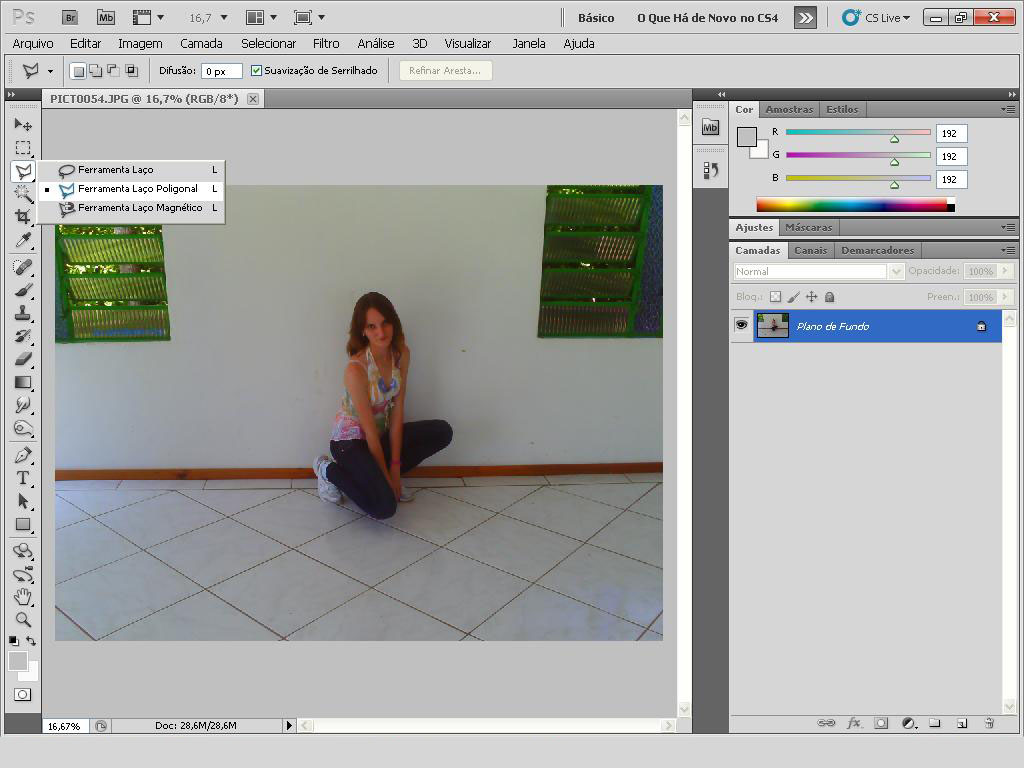Toggle lock all layer option

click(829, 297)
